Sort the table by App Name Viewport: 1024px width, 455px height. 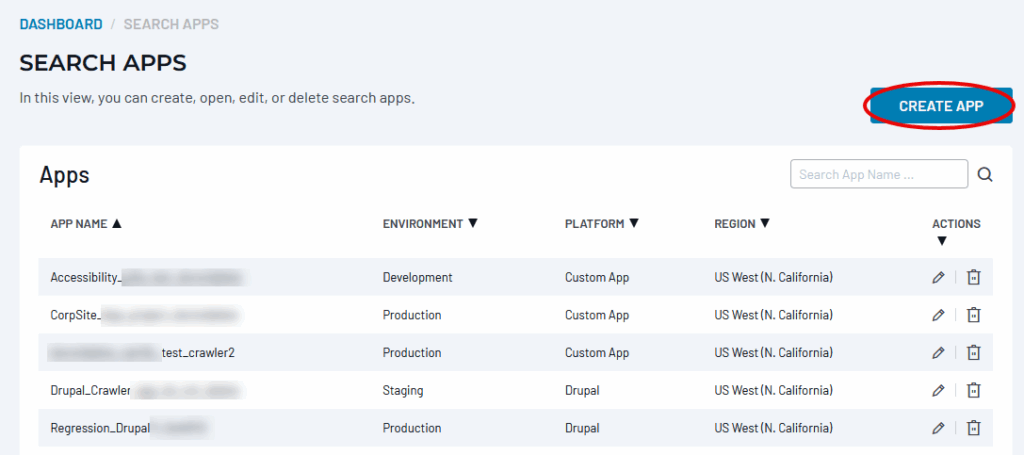86,224
